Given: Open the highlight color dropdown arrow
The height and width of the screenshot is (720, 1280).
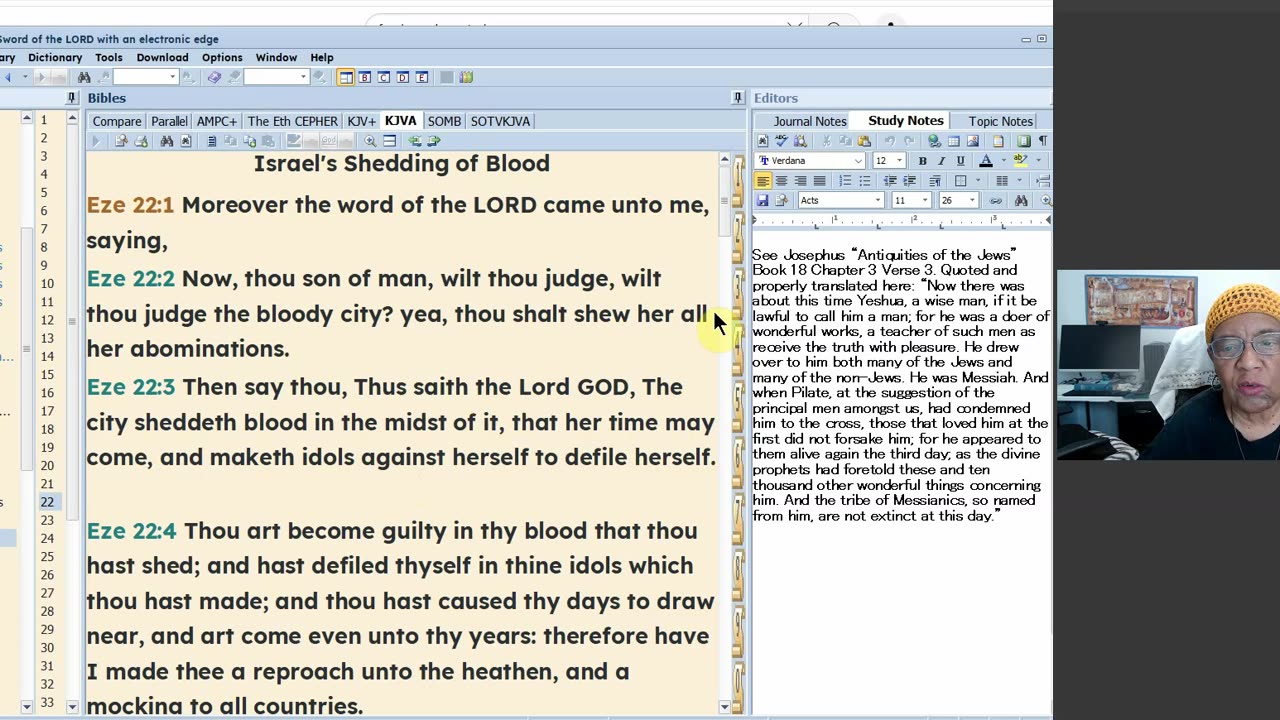Looking at the screenshot, I should tap(1038, 160).
